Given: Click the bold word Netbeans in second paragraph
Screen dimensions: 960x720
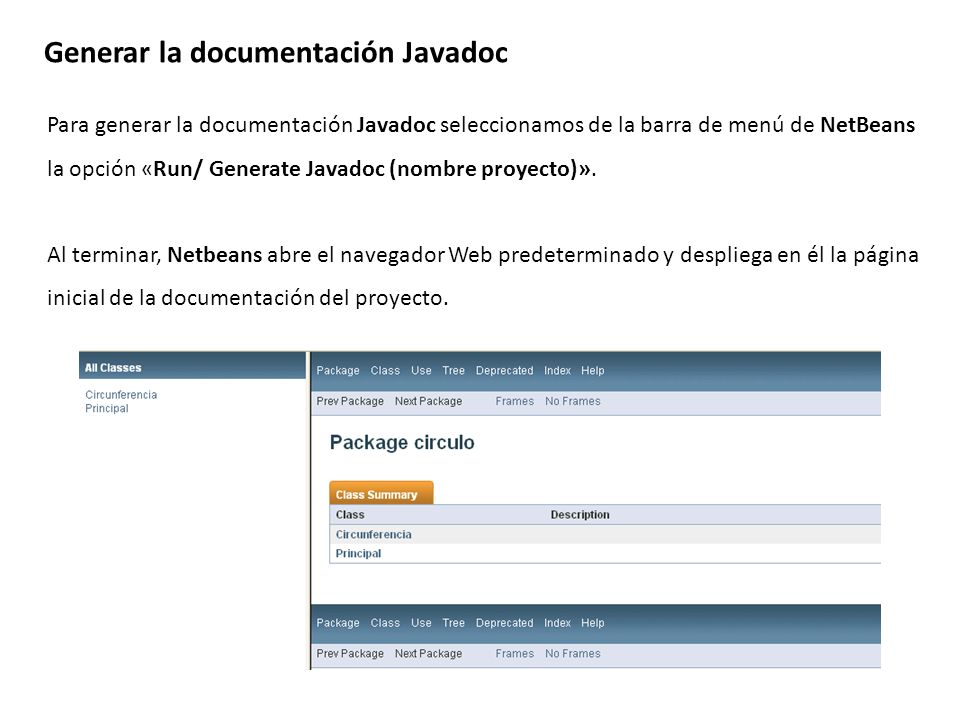Looking at the screenshot, I should (215, 255).
